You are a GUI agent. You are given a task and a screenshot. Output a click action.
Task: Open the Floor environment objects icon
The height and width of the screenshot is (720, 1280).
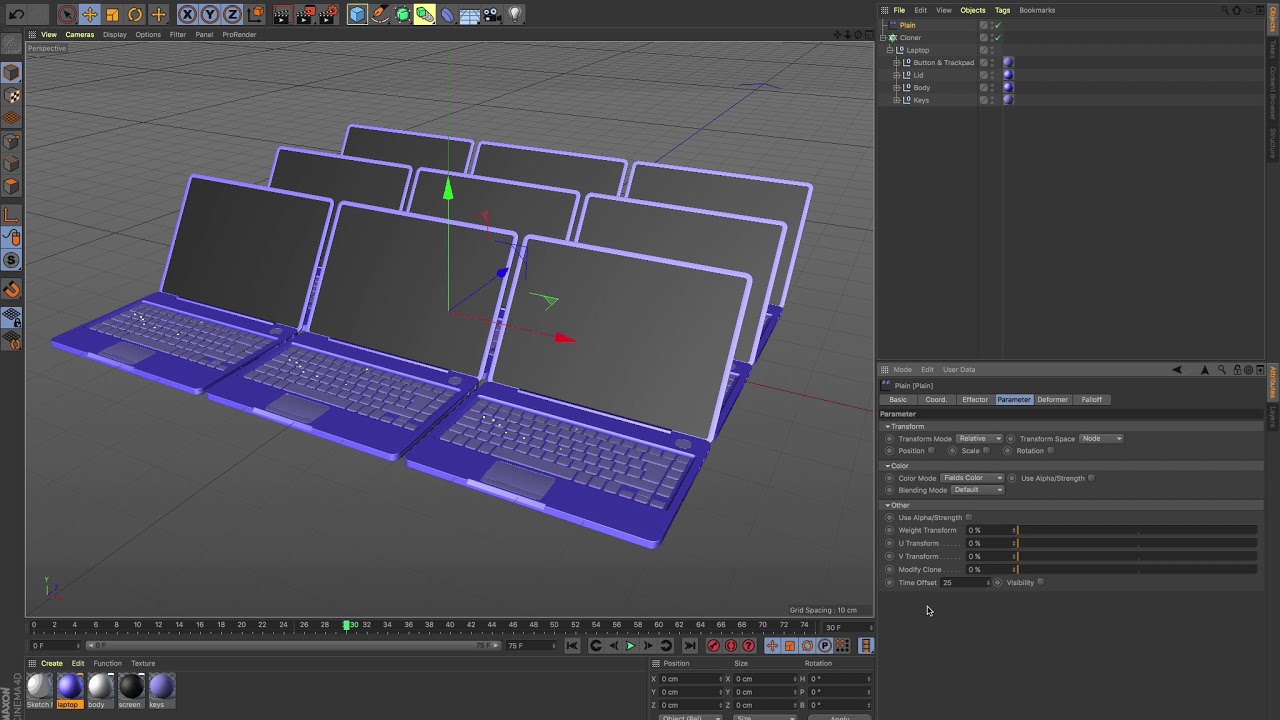pyautogui.click(x=470, y=14)
